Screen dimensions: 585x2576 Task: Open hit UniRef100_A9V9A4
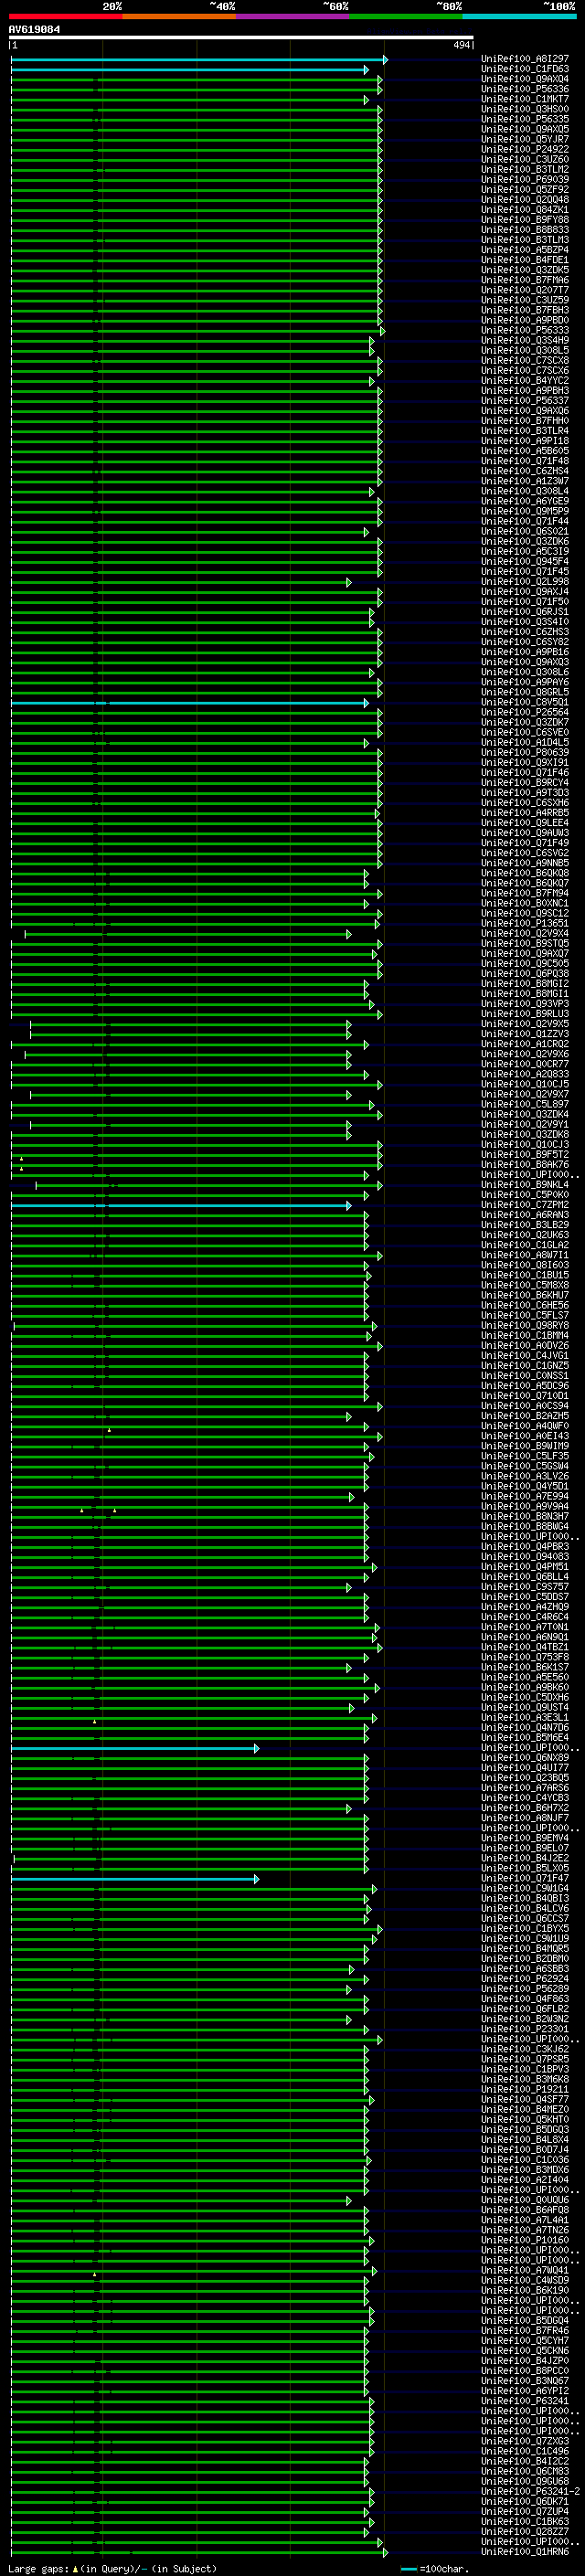(x=525, y=1506)
